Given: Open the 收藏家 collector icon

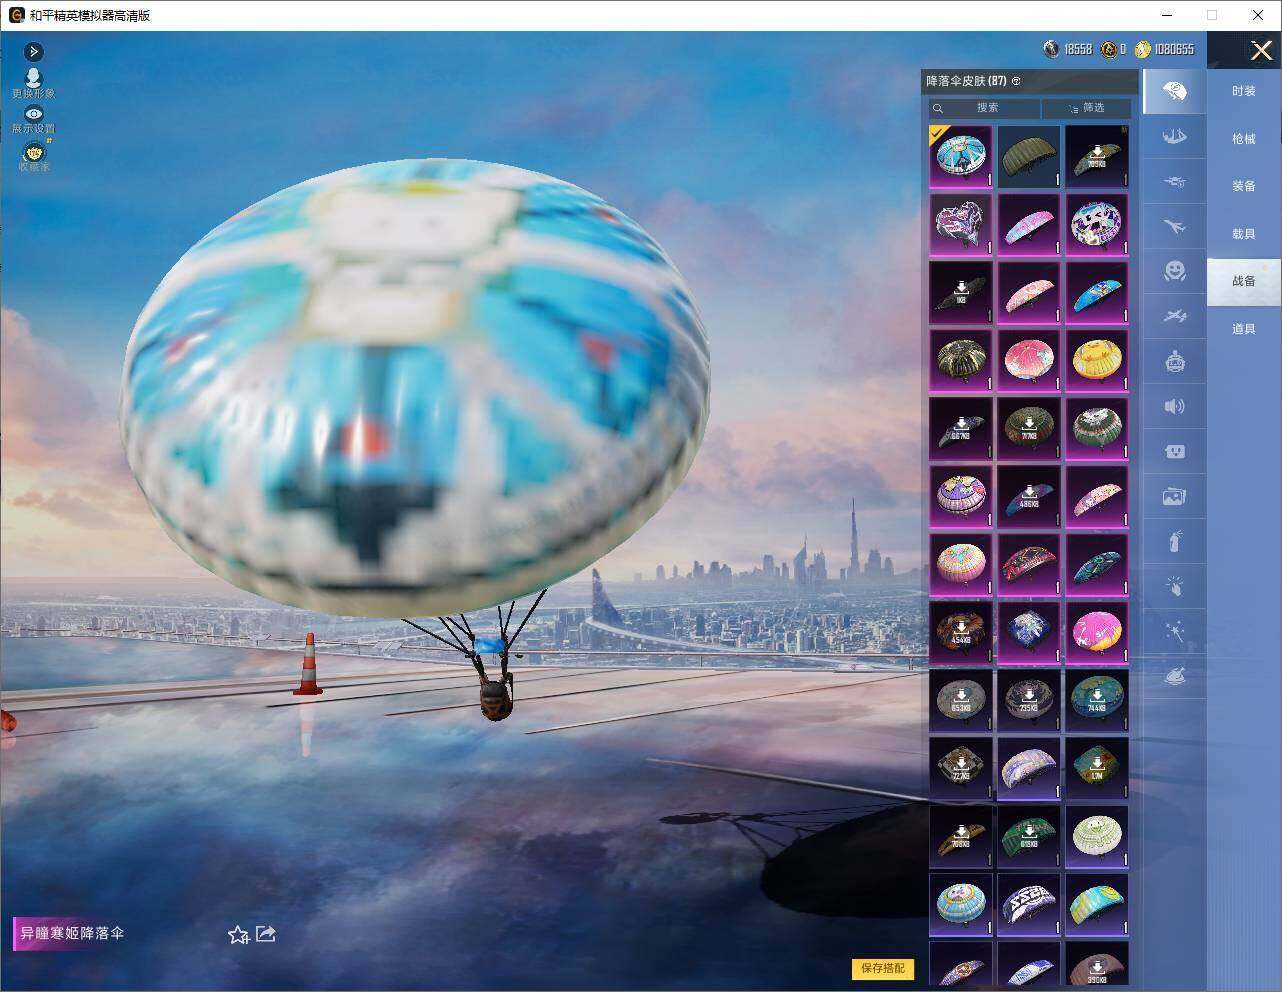Looking at the screenshot, I should (x=33, y=157).
